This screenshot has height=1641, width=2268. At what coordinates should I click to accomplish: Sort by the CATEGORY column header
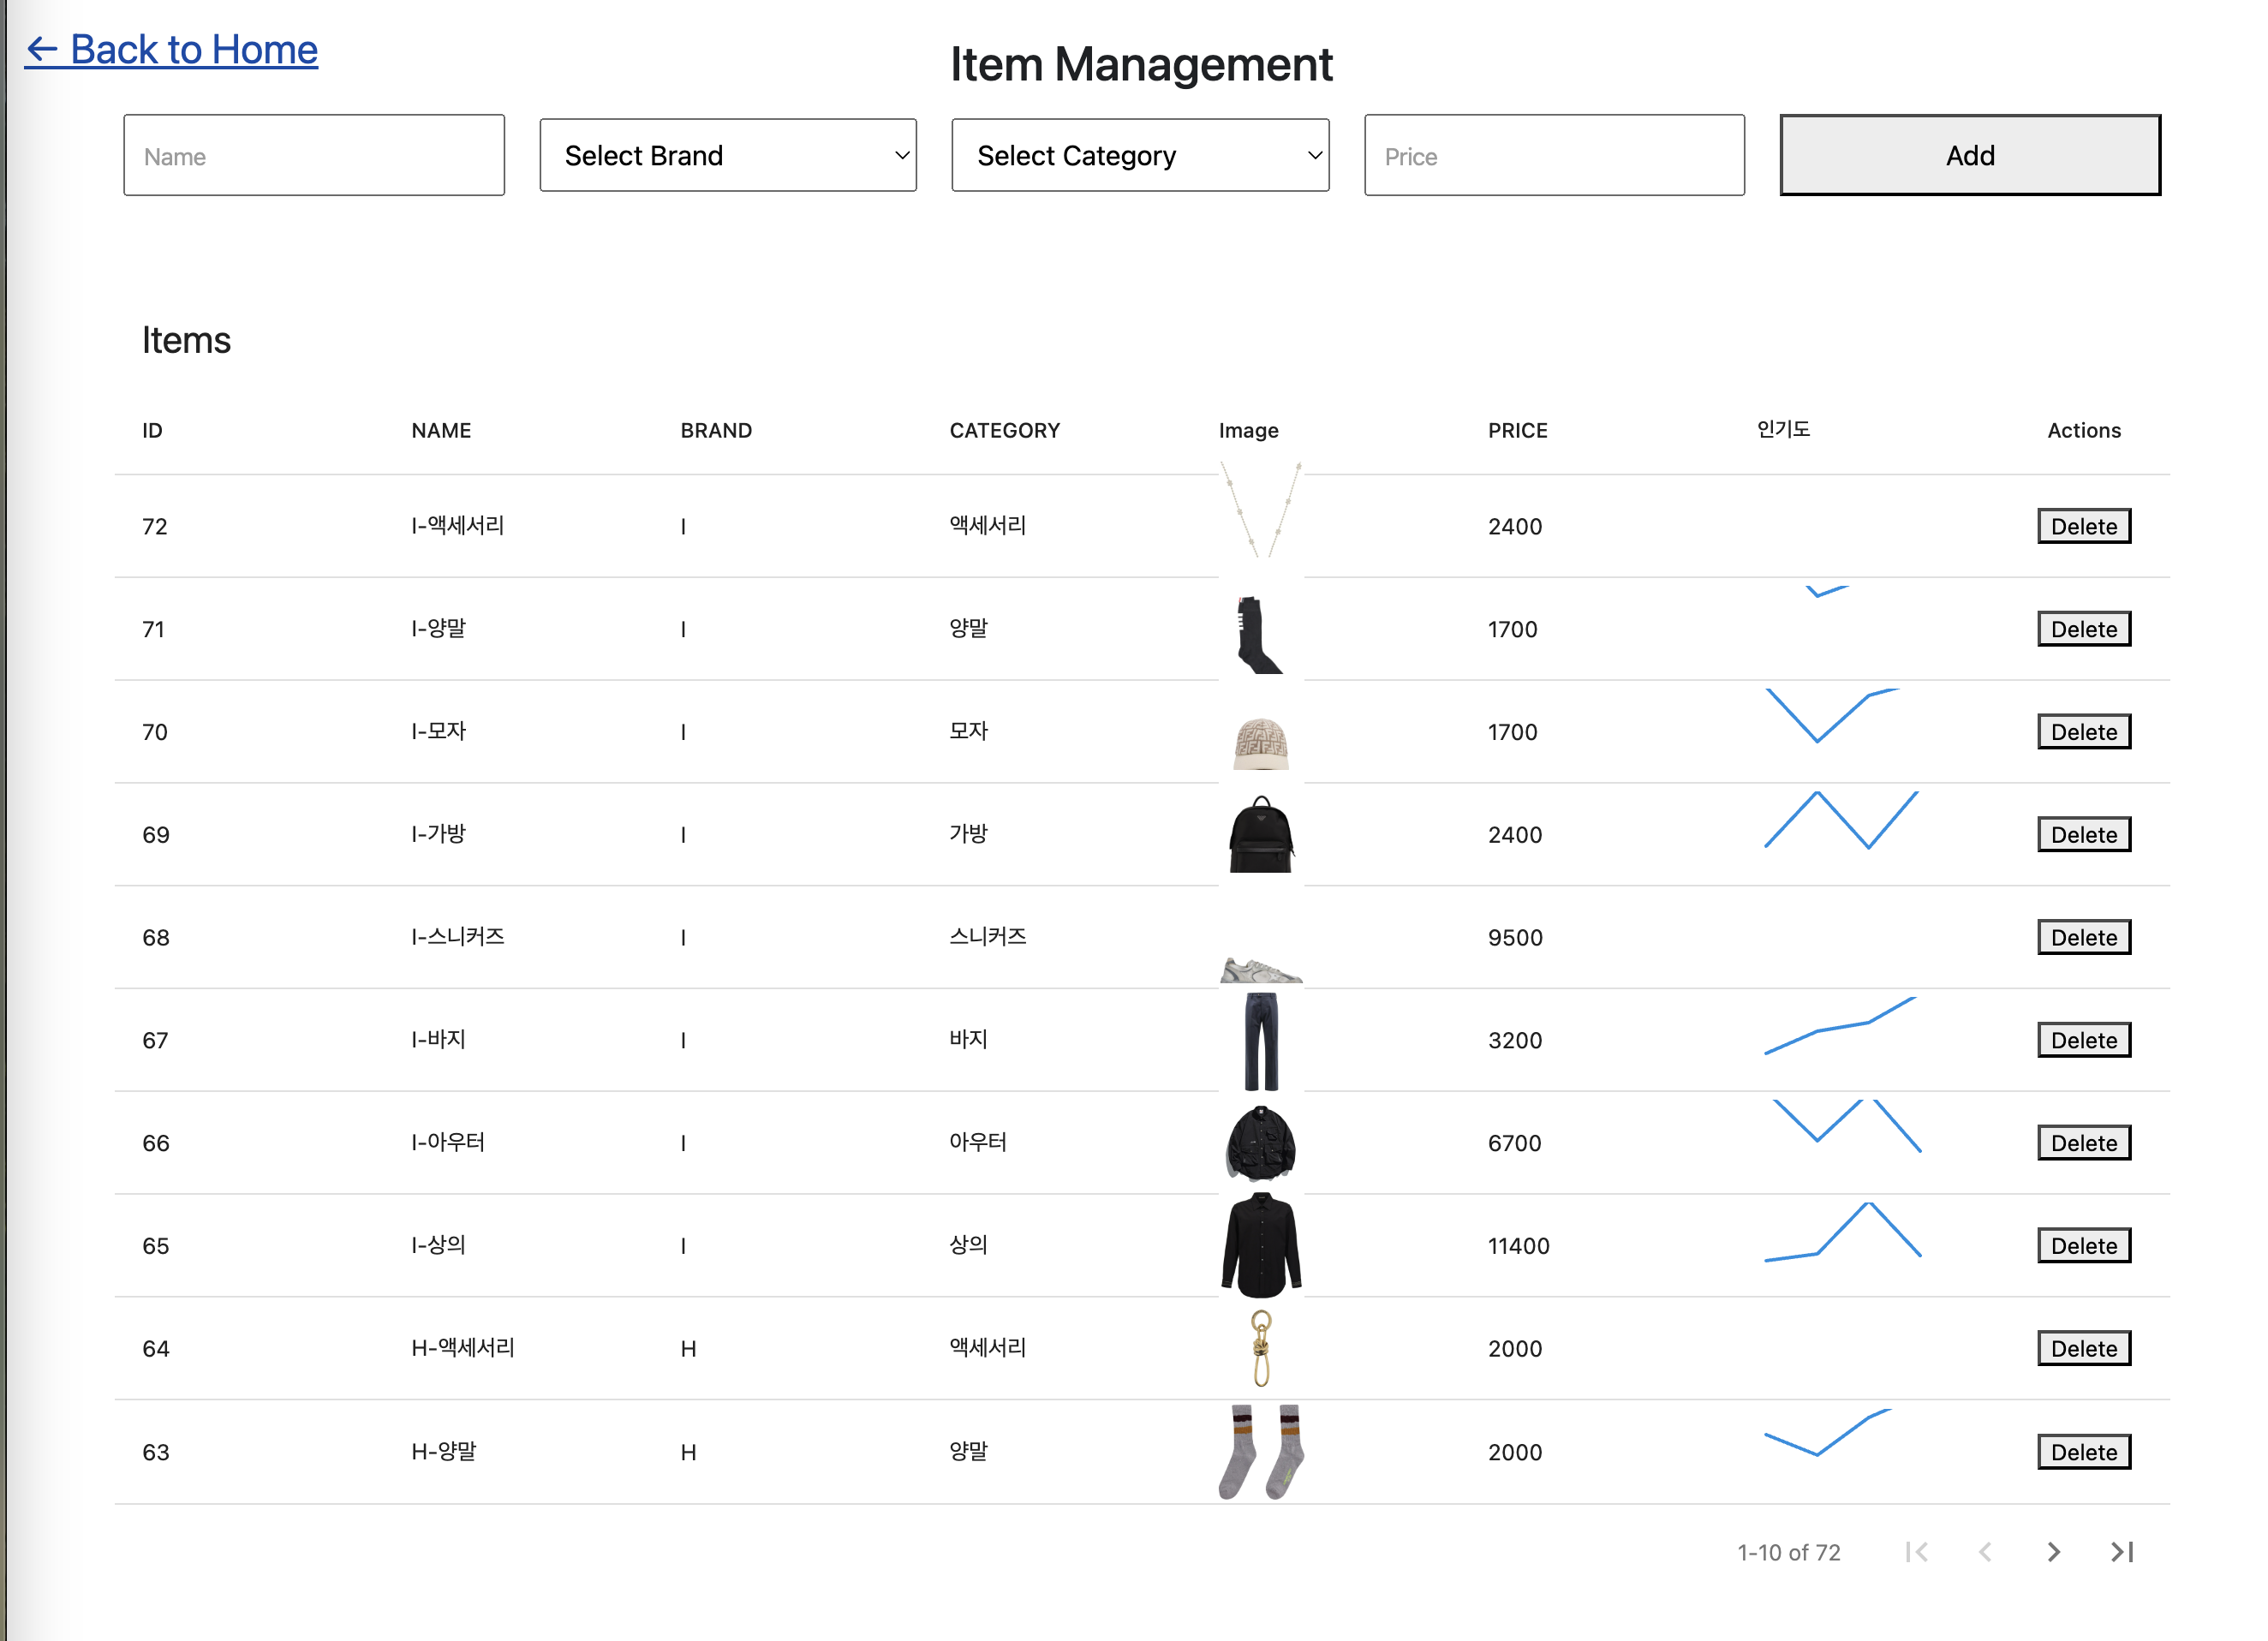click(1004, 430)
